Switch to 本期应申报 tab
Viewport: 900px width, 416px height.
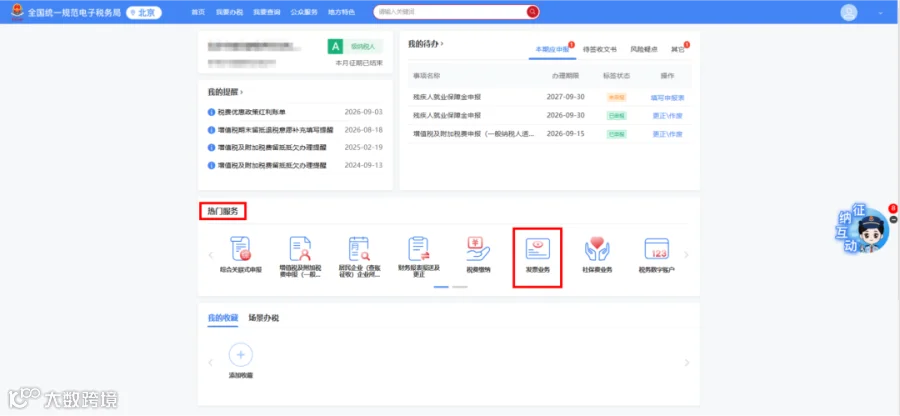[552, 50]
